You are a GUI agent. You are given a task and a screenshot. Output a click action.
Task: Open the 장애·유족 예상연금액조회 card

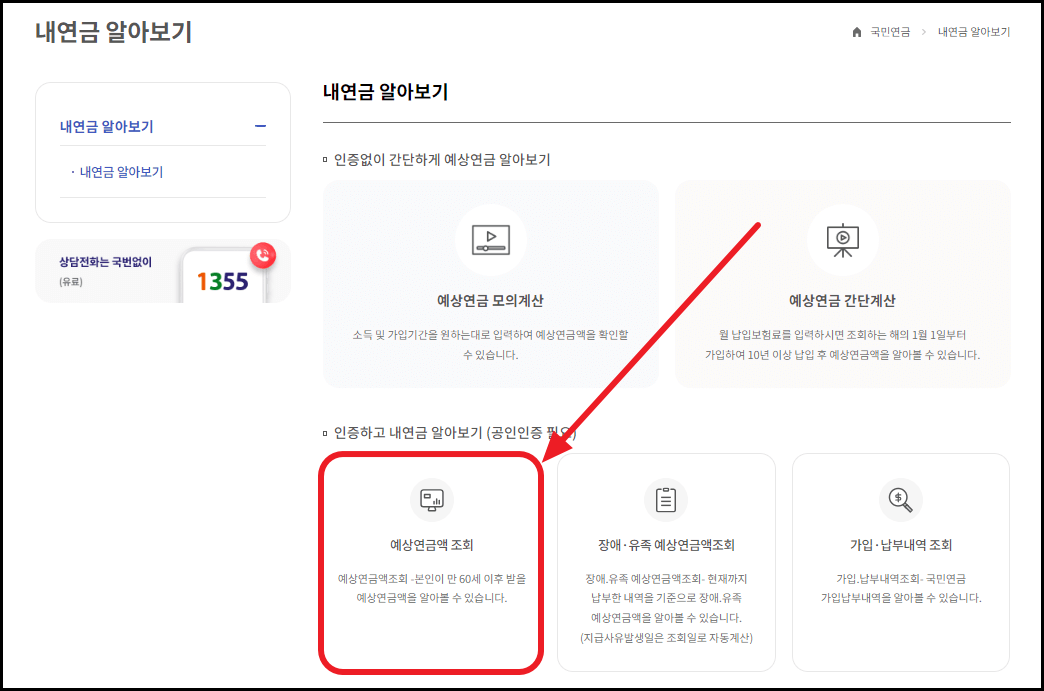point(664,562)
